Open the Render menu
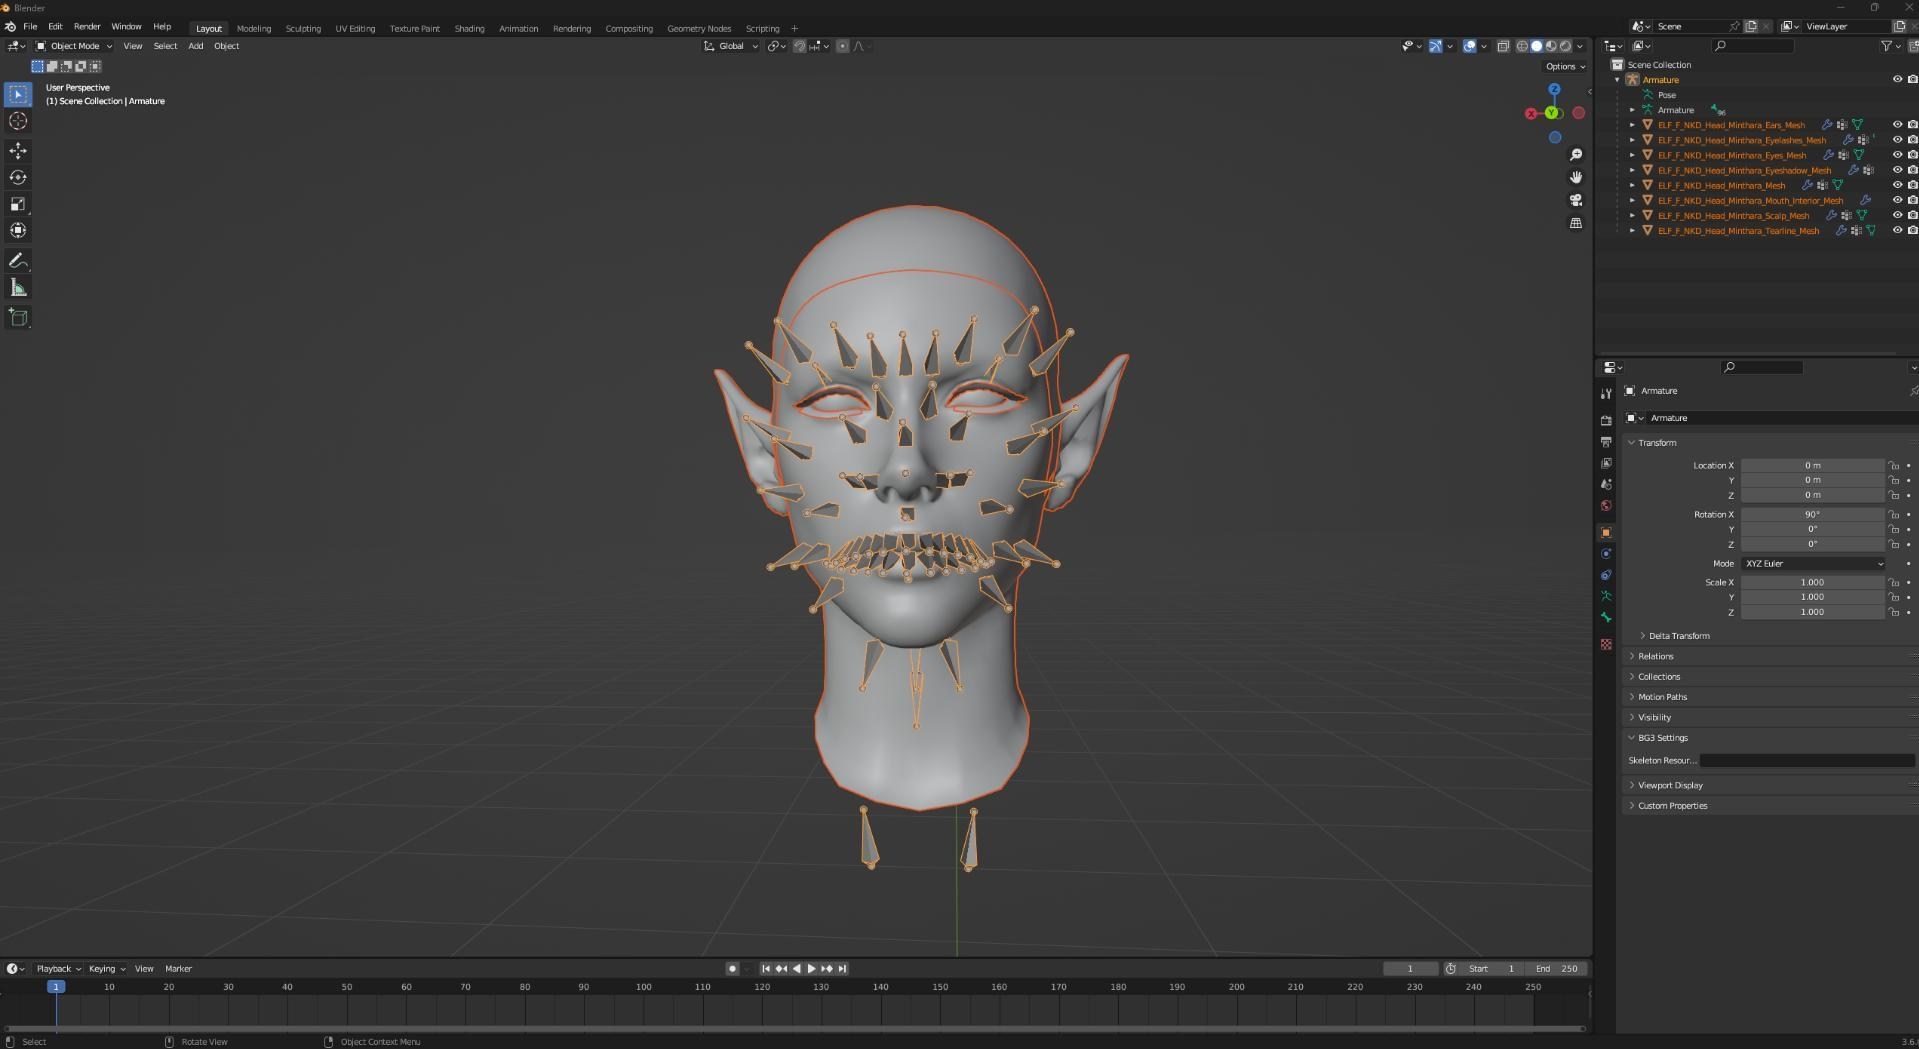Image resolution: width=1919 pixels, height=1049 pixels. click(x=87, y=26)
